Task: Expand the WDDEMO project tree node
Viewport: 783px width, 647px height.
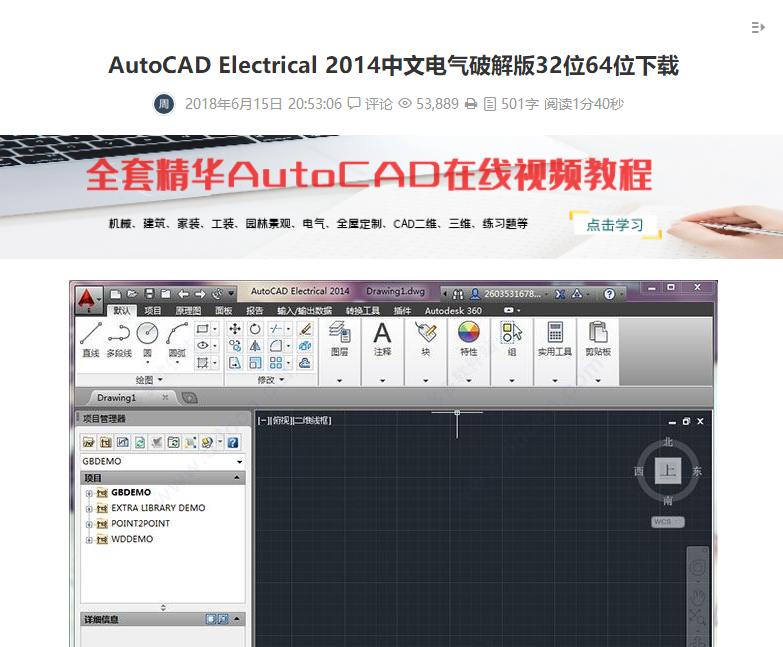Action: 89,540
